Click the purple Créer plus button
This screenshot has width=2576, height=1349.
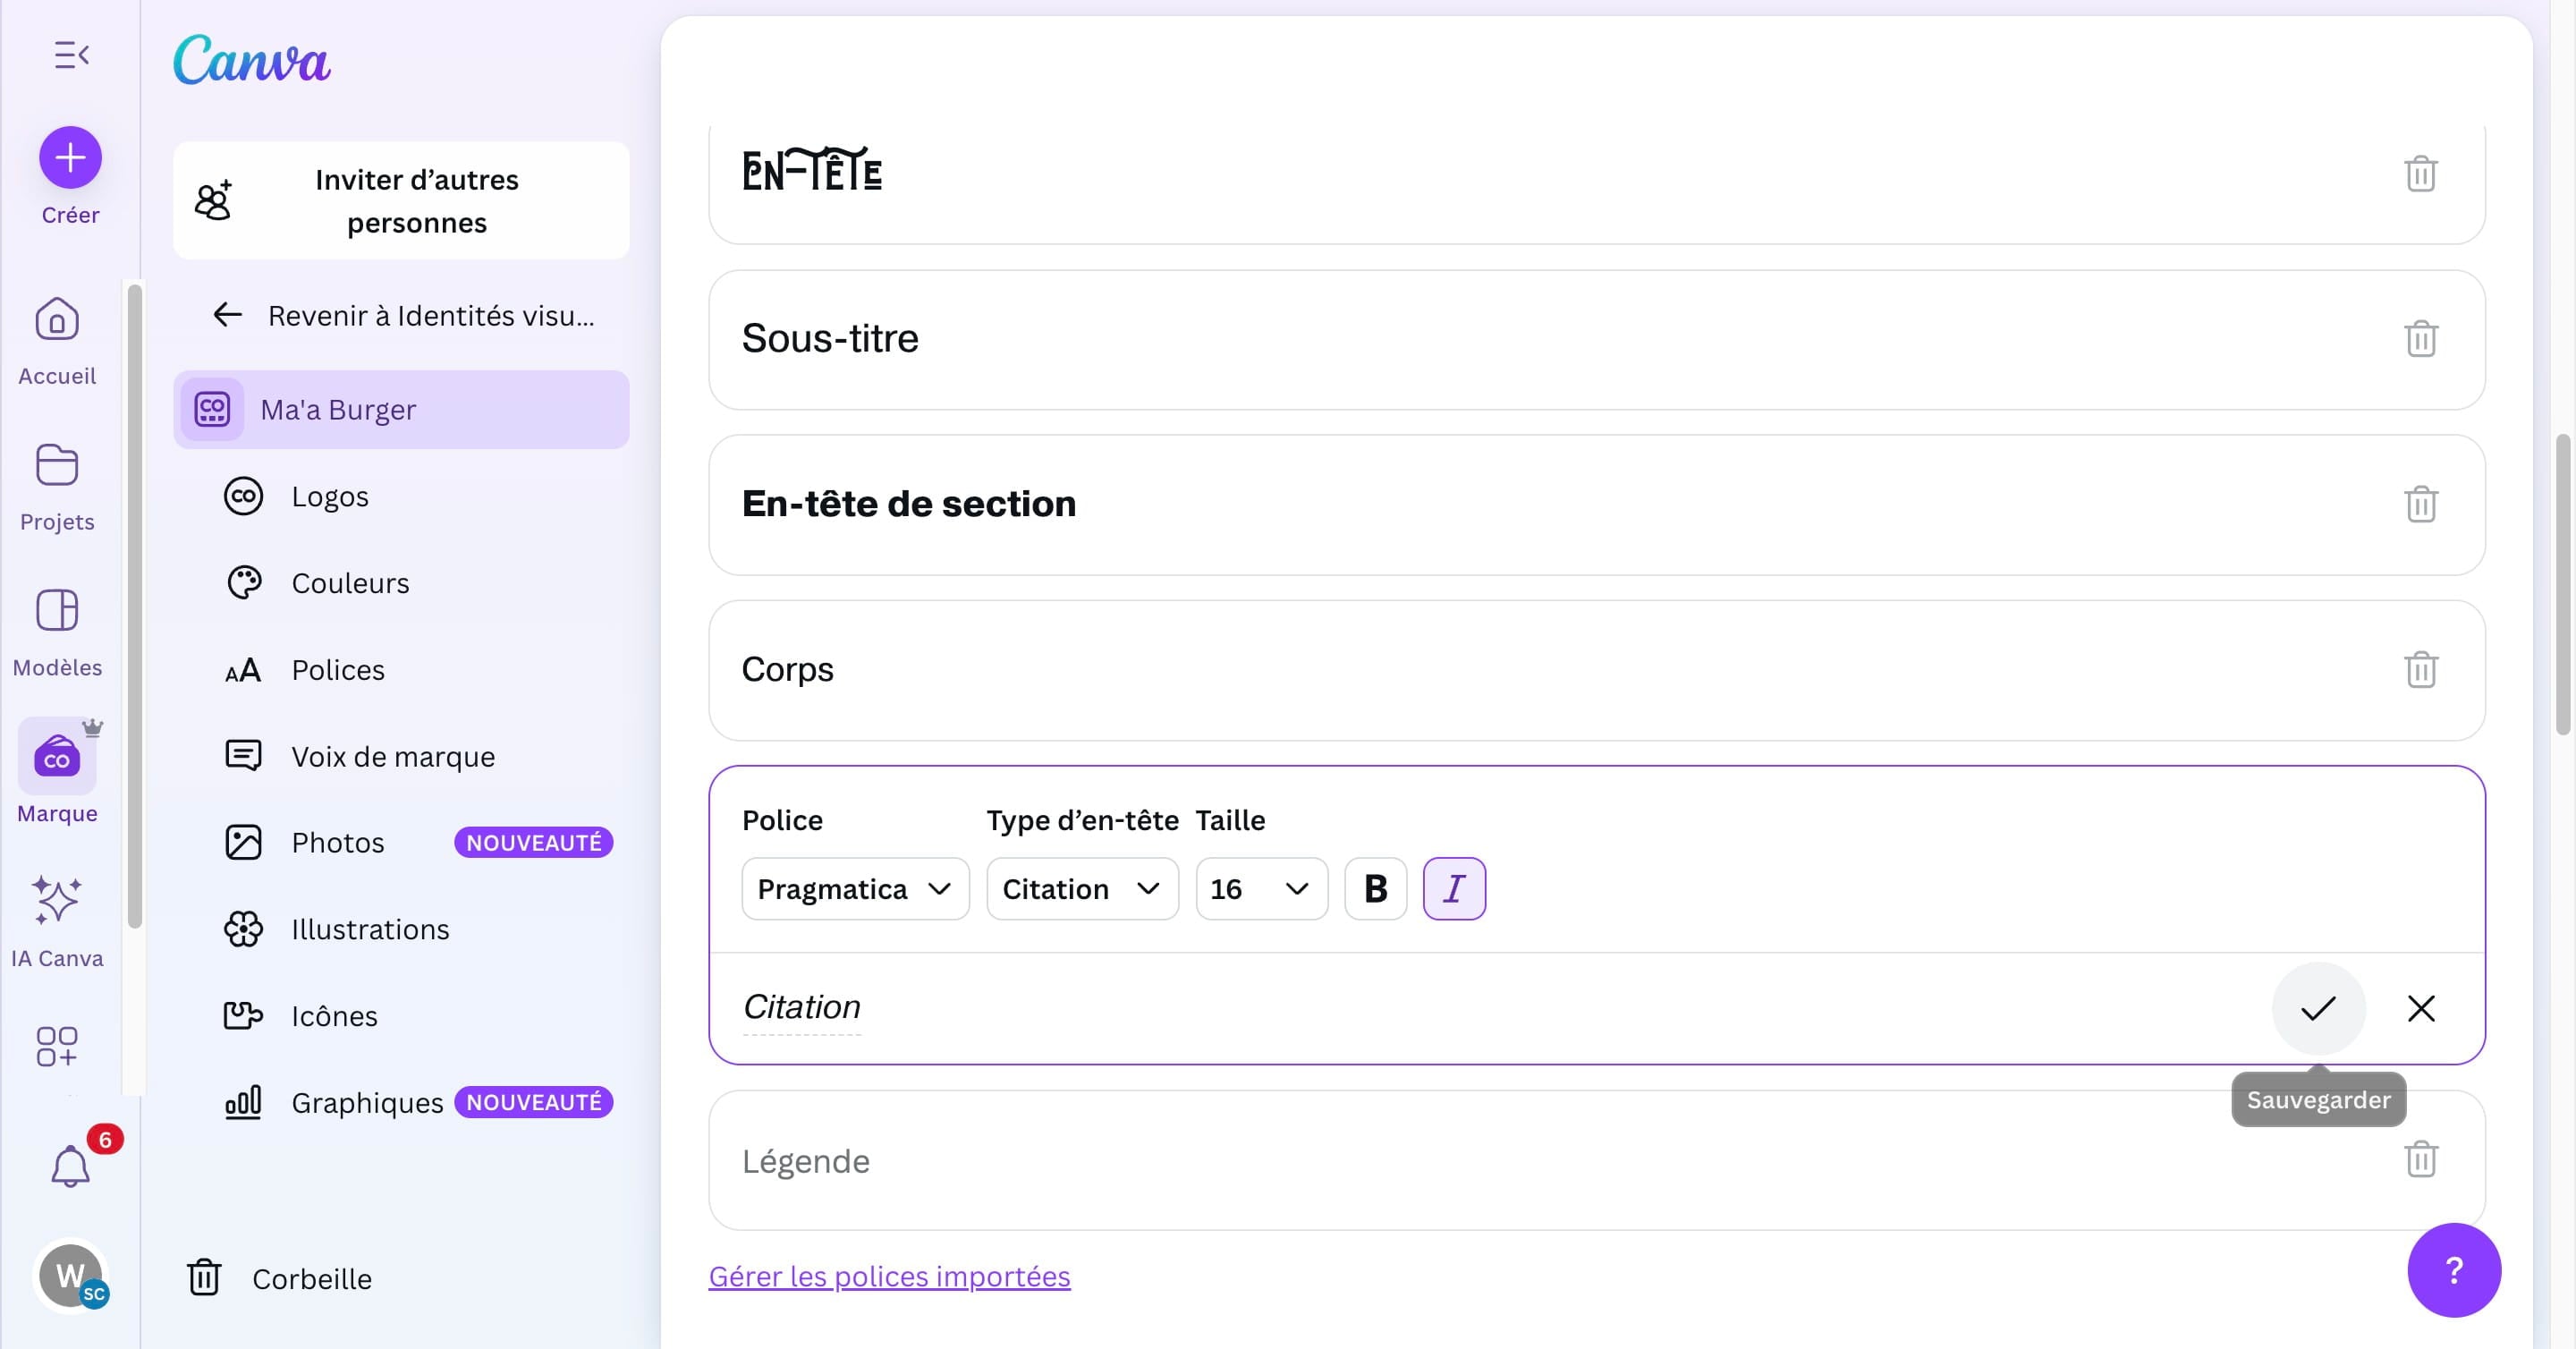click(70, 157)
